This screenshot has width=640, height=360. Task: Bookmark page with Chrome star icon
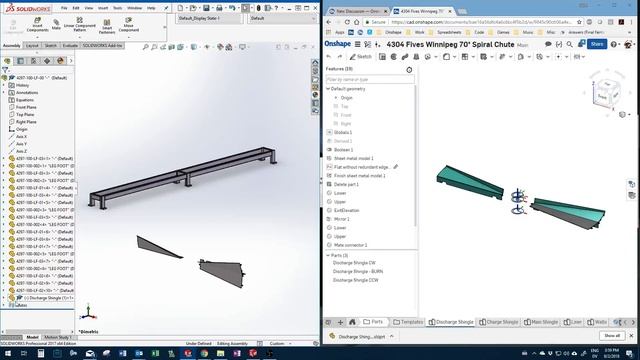pyautogui.click(x=579, y=22)
